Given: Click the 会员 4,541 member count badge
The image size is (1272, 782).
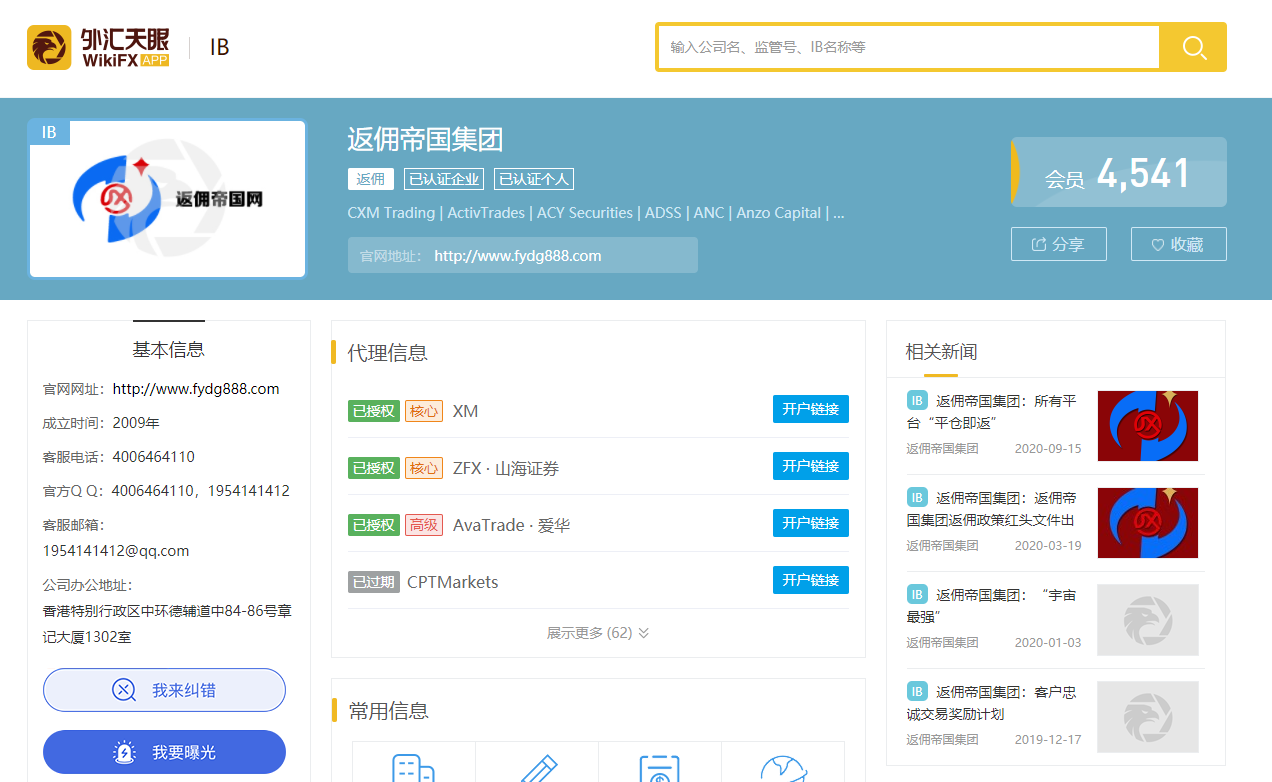Looking at the screenshot, I should pyautogui.click(x=1119, y=173).
